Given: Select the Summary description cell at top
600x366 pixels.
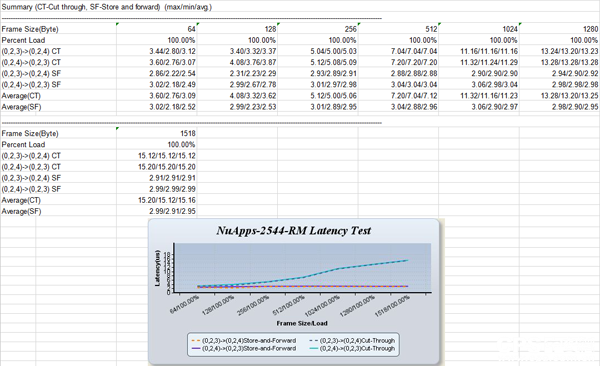Looking at the screenshot, I should (107, 7).
